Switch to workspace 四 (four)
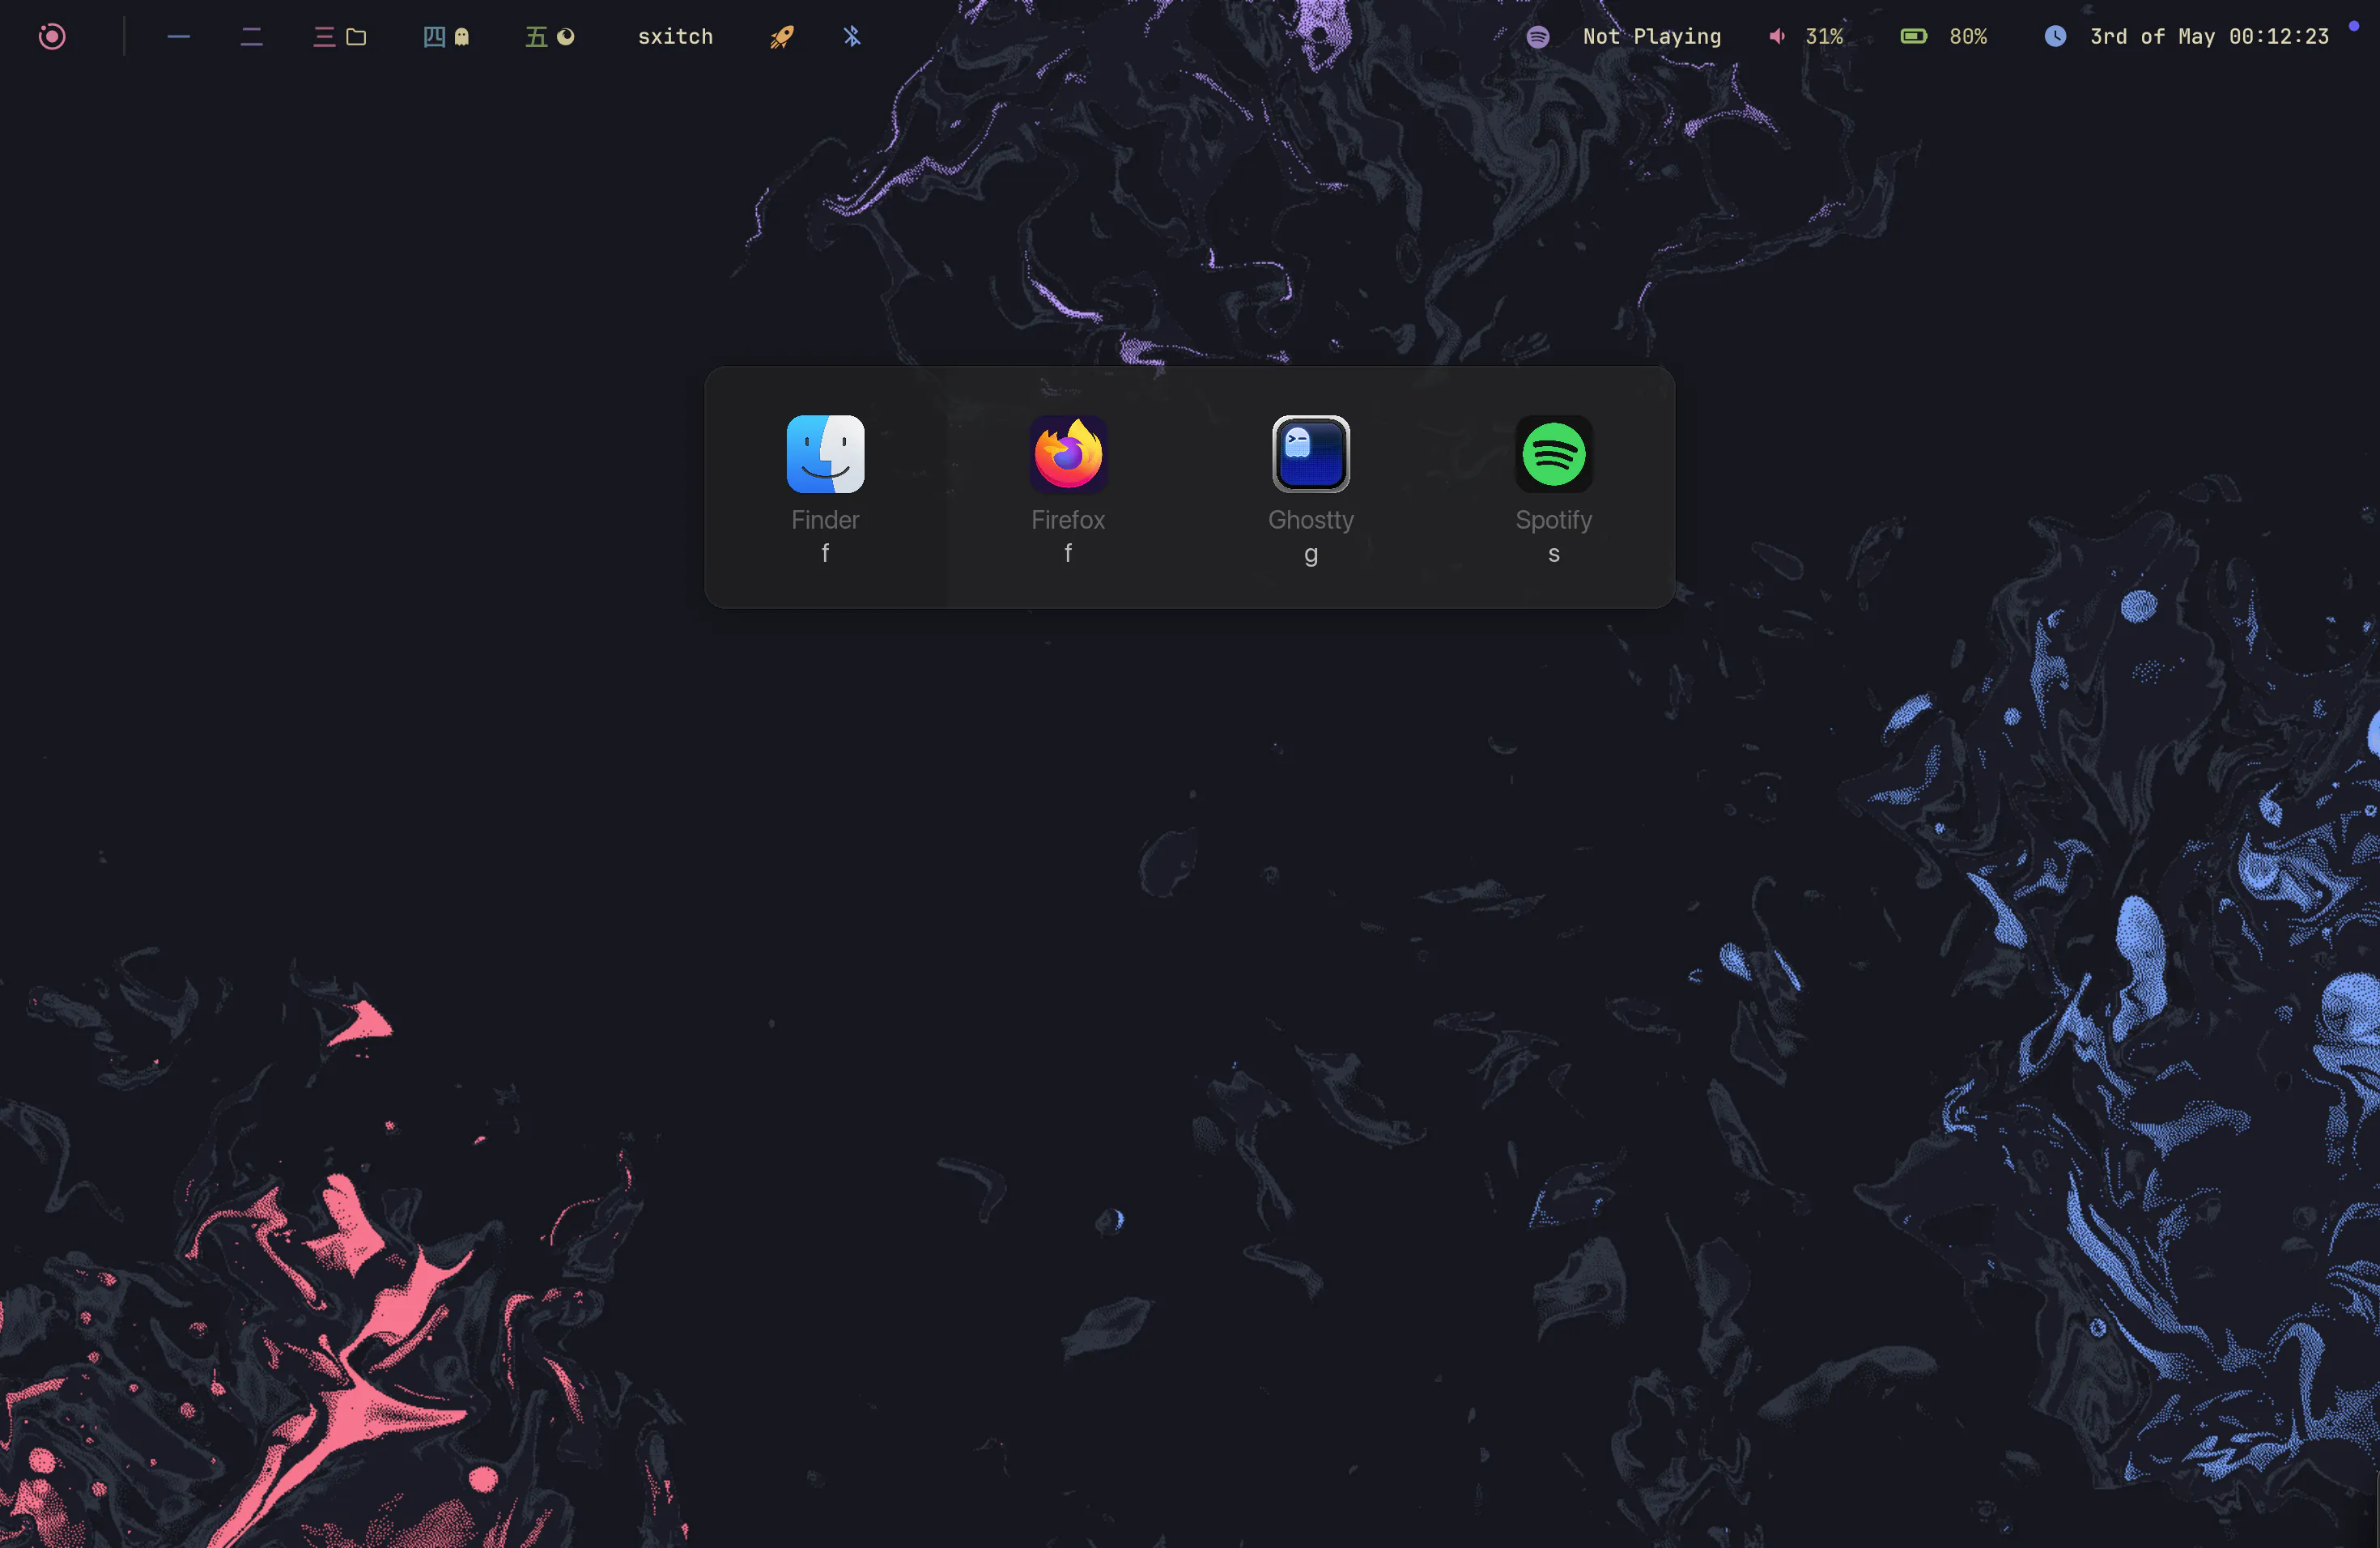Viewport: 2380px width, 1548px height. click(434, 37)
